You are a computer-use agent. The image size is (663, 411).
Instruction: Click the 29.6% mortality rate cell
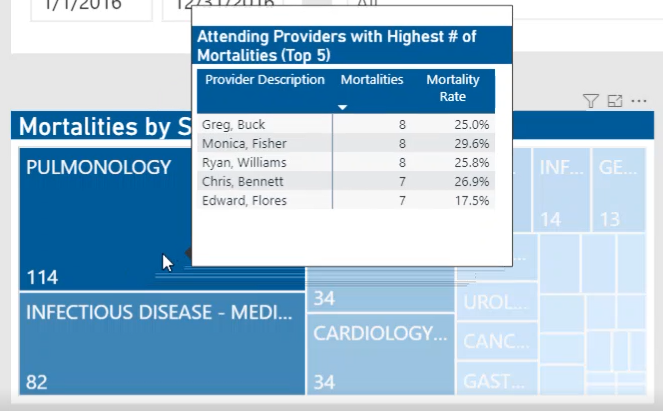(471, 144)
